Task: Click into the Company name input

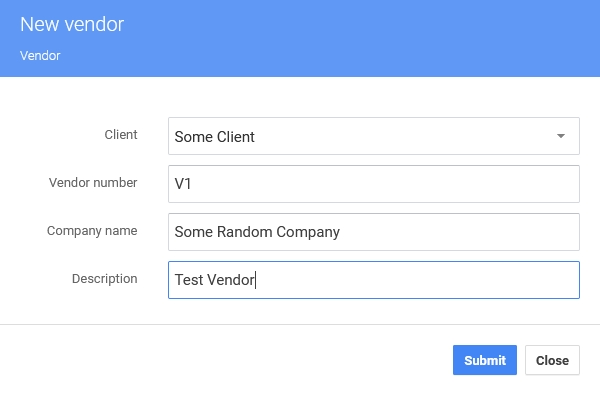Action: tap(374, 232)
